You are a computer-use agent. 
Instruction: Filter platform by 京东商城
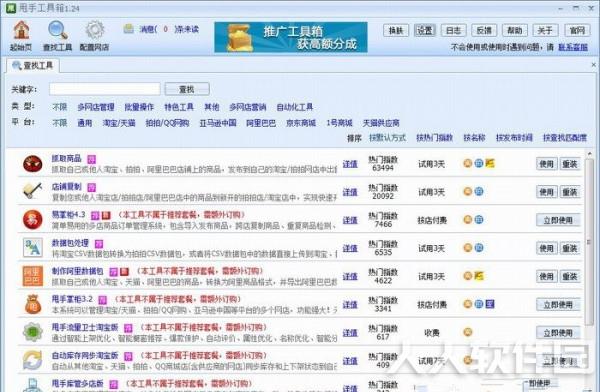click(x=301, y=123)
